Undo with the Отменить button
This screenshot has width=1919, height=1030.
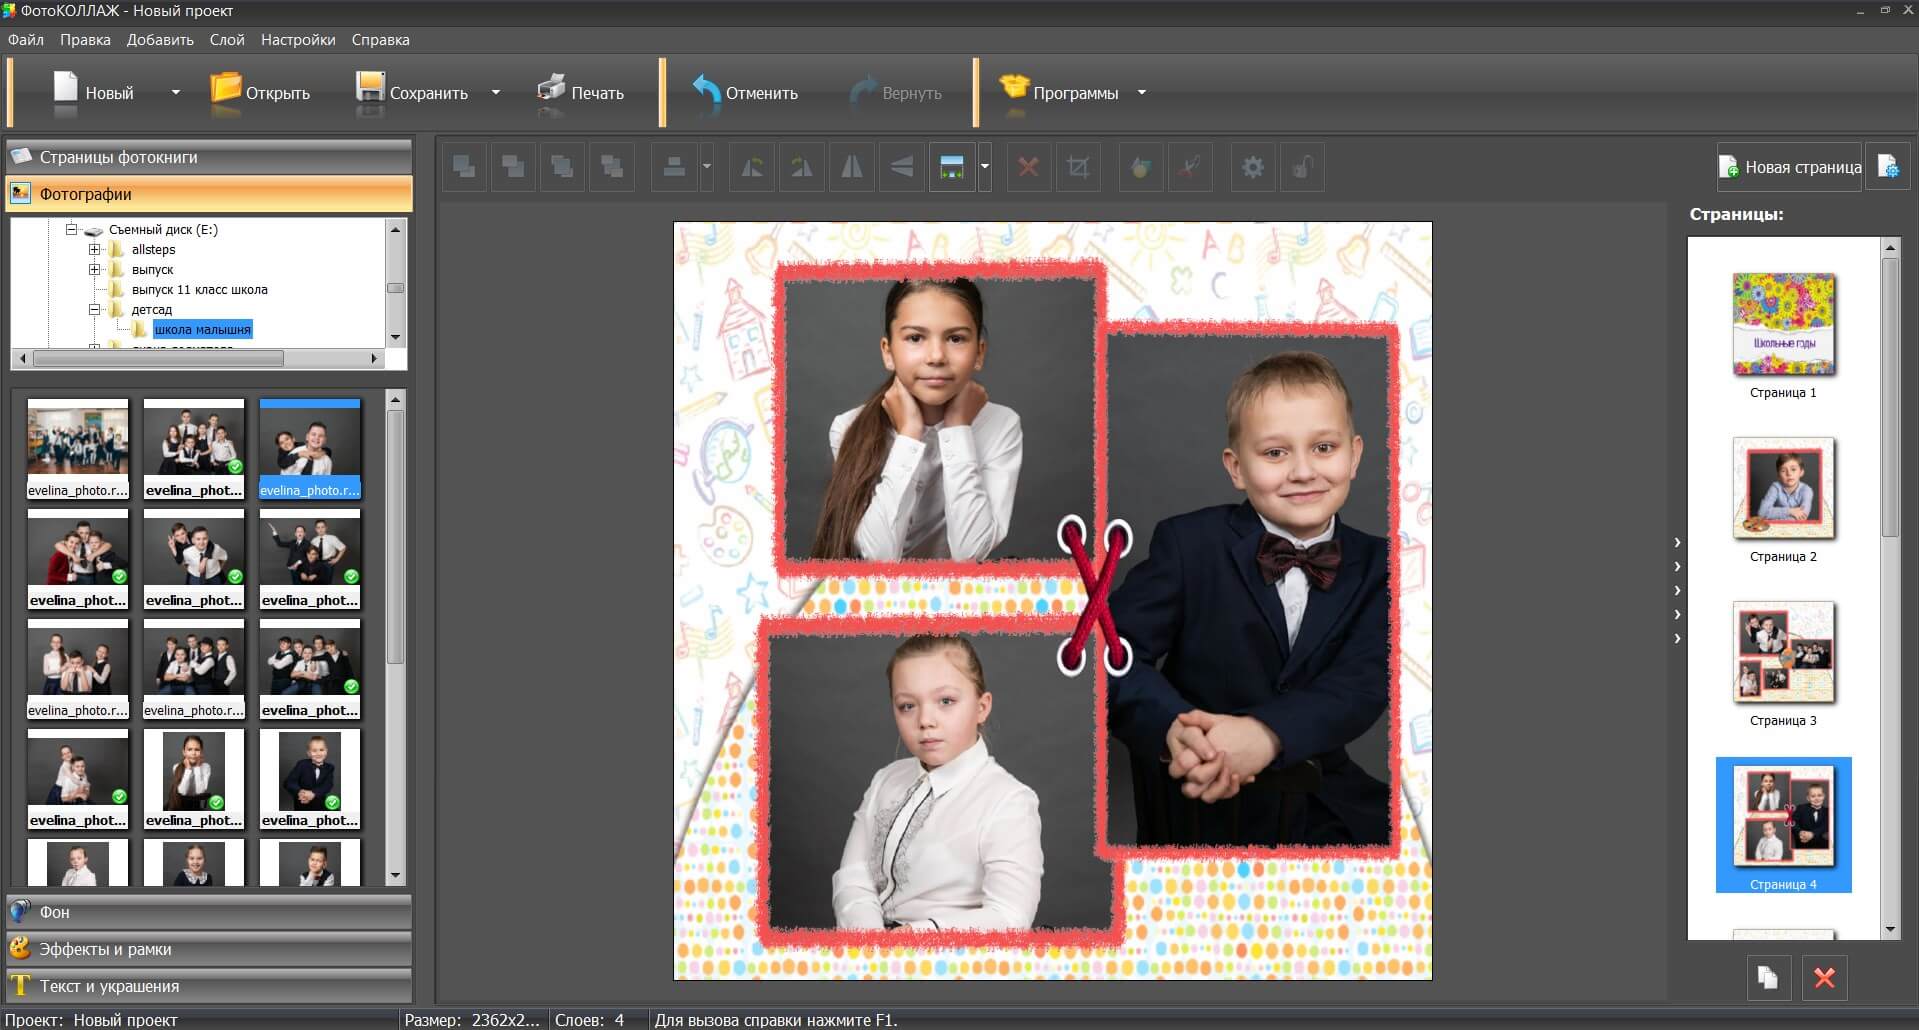coord(745,92)
